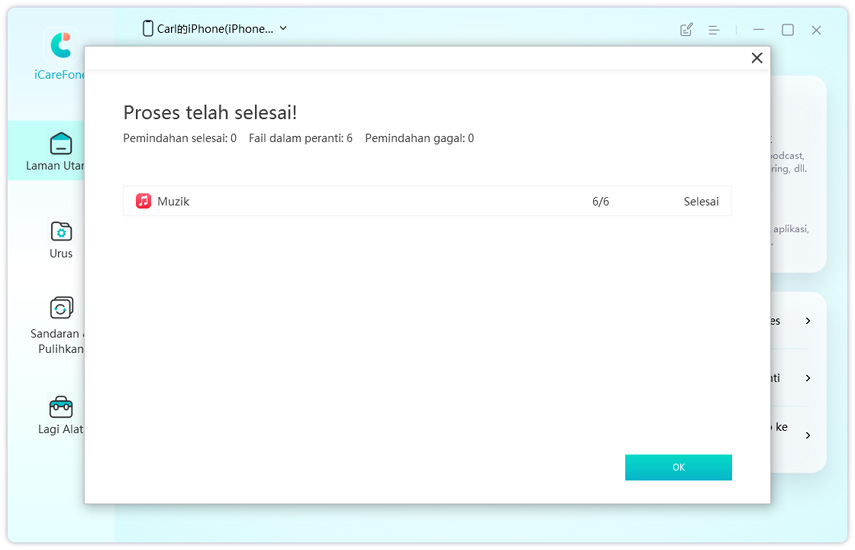
Task: Click the feedback edit icon in title bar
Action: coord(686,30)
